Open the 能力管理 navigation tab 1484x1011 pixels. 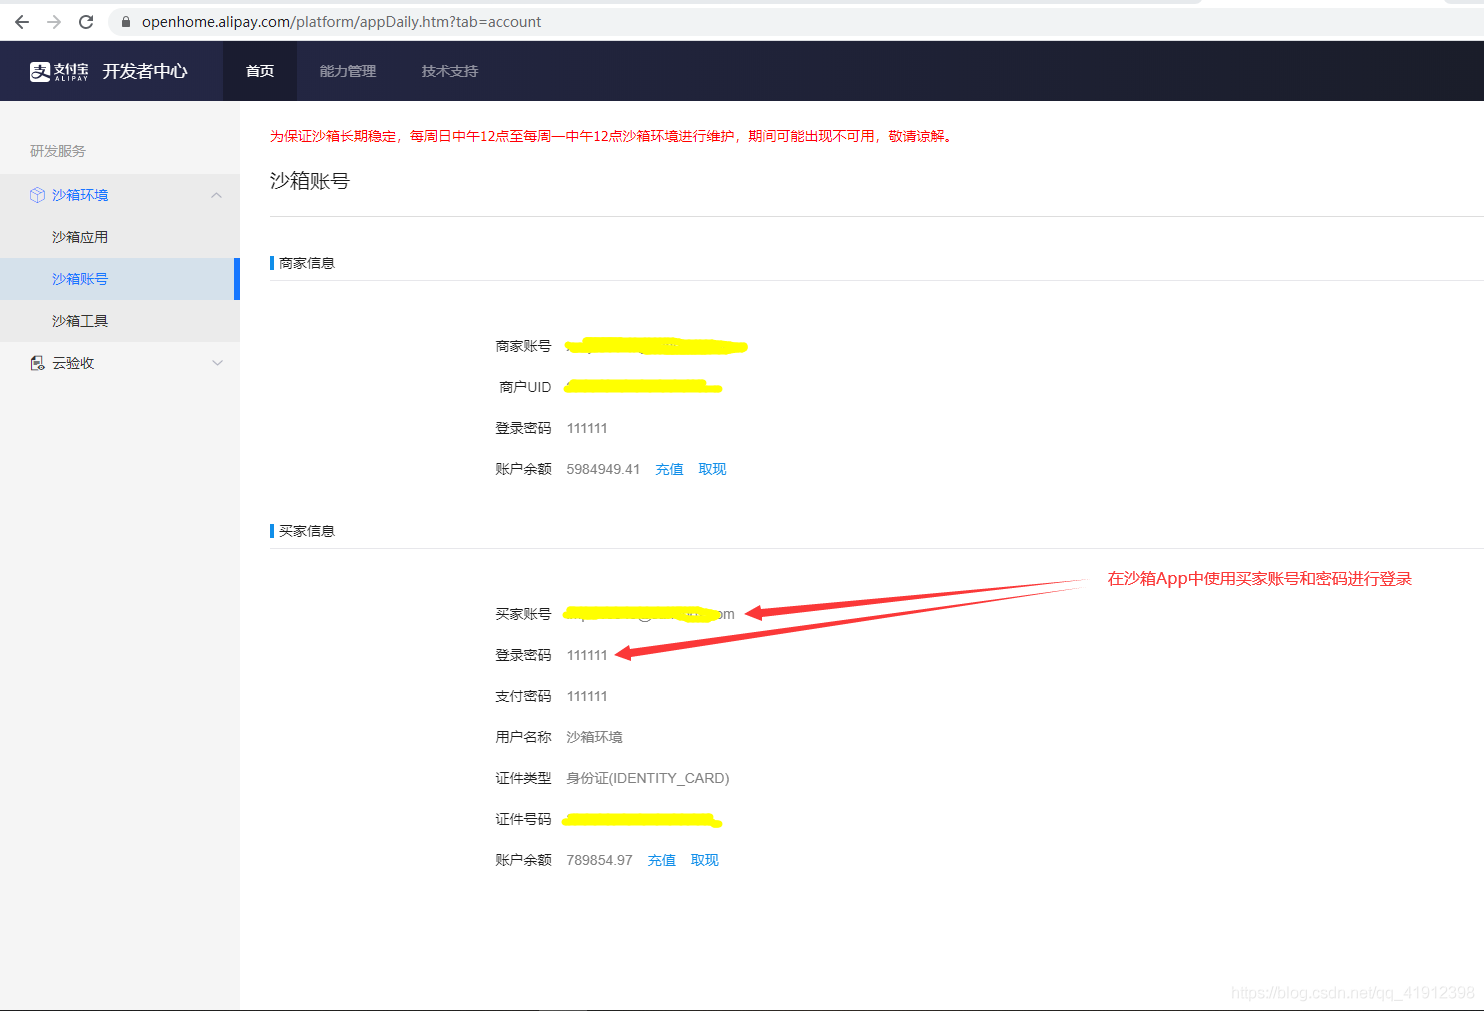coord(348,71)
